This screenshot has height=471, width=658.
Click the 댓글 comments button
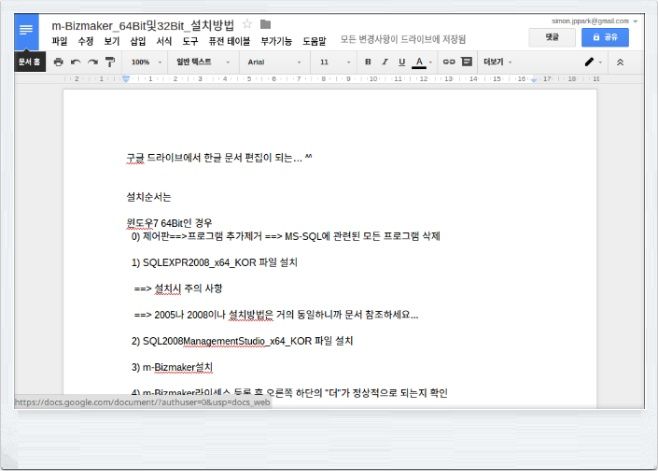click(x=552, y=37)
